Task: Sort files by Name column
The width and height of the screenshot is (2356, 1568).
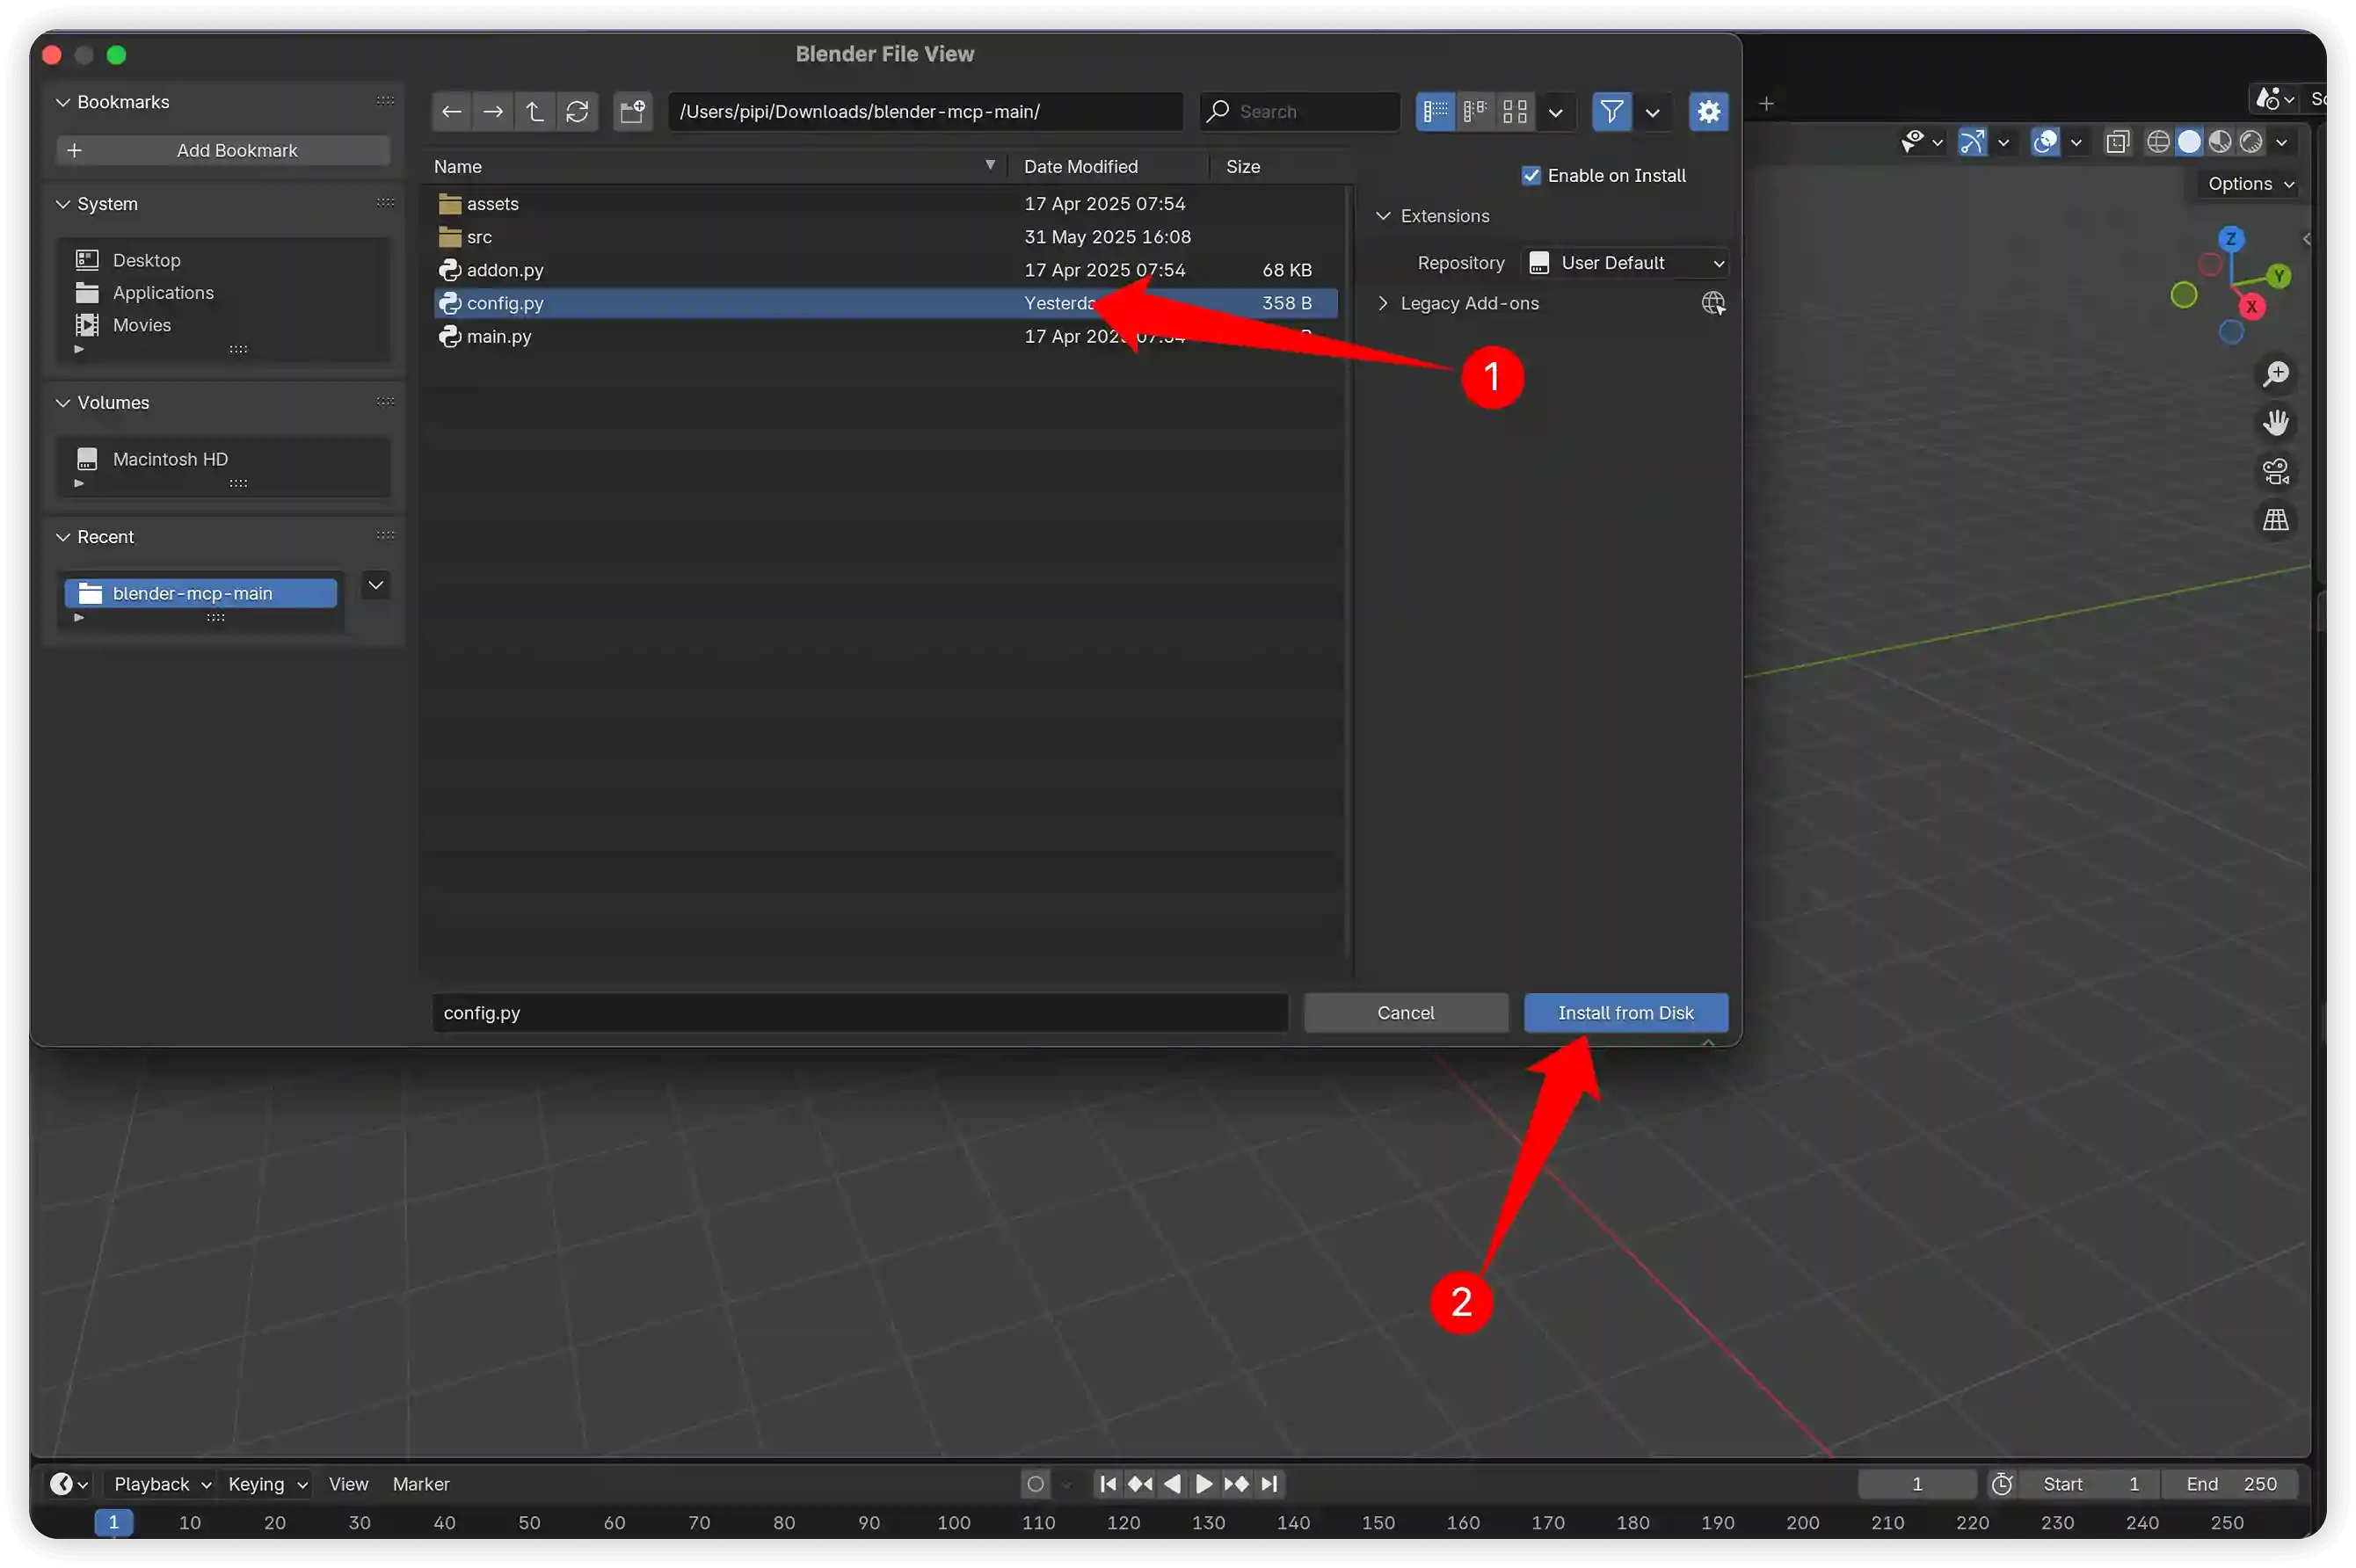Action: tap(715, 166)
